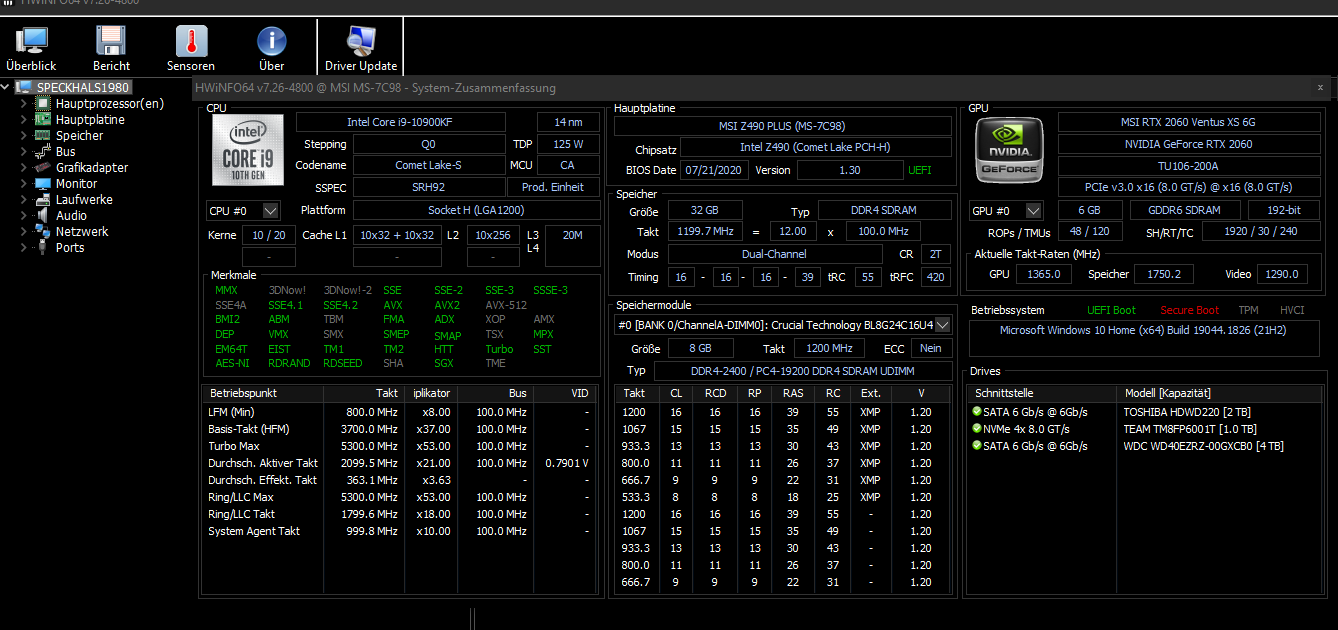The image size is (1338, 630).
Task: Open the Sensoren thermometer icon
Action: pyautogui.click(x=191, y=41)
